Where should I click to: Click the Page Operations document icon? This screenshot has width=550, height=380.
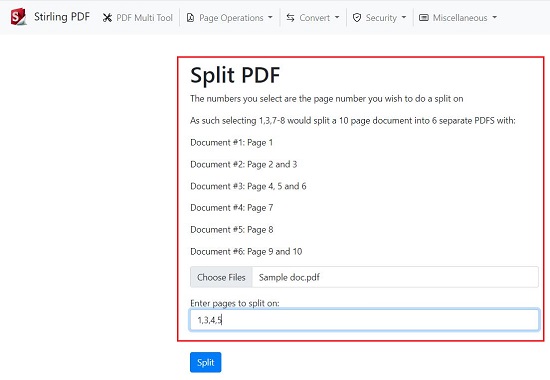tap(190, 18)
